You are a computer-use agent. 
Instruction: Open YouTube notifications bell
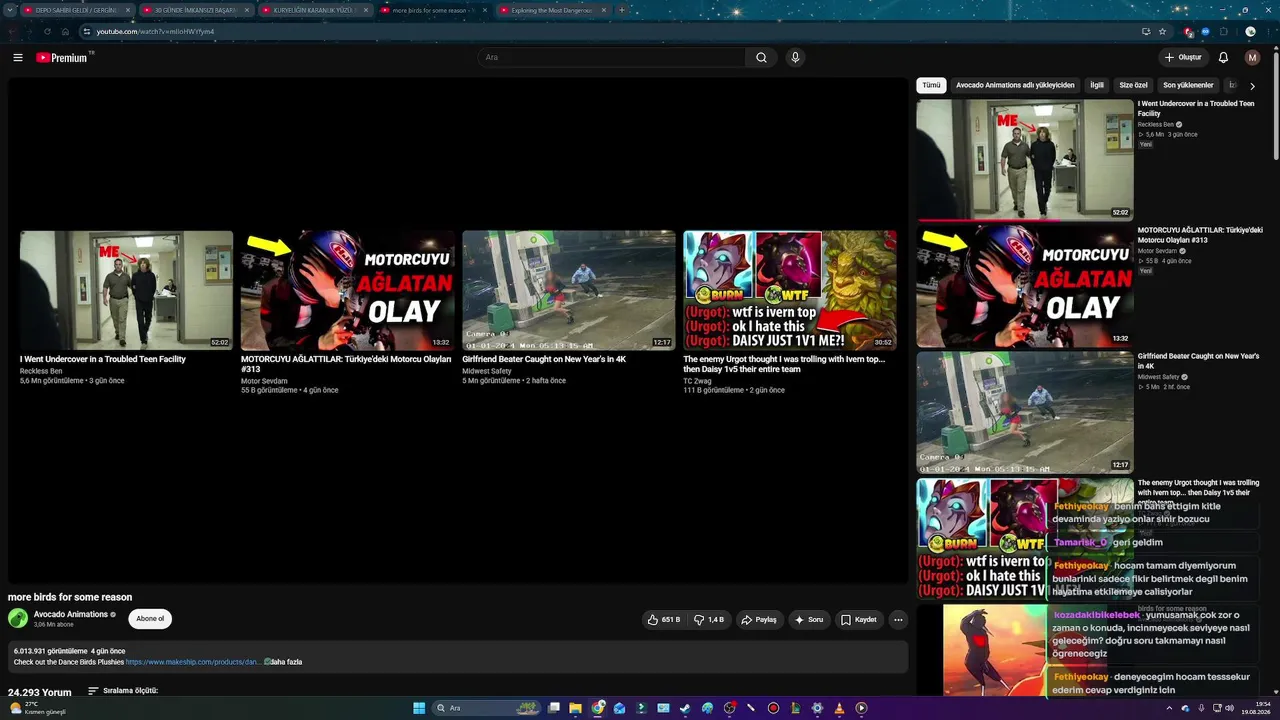click(1223, 58)
